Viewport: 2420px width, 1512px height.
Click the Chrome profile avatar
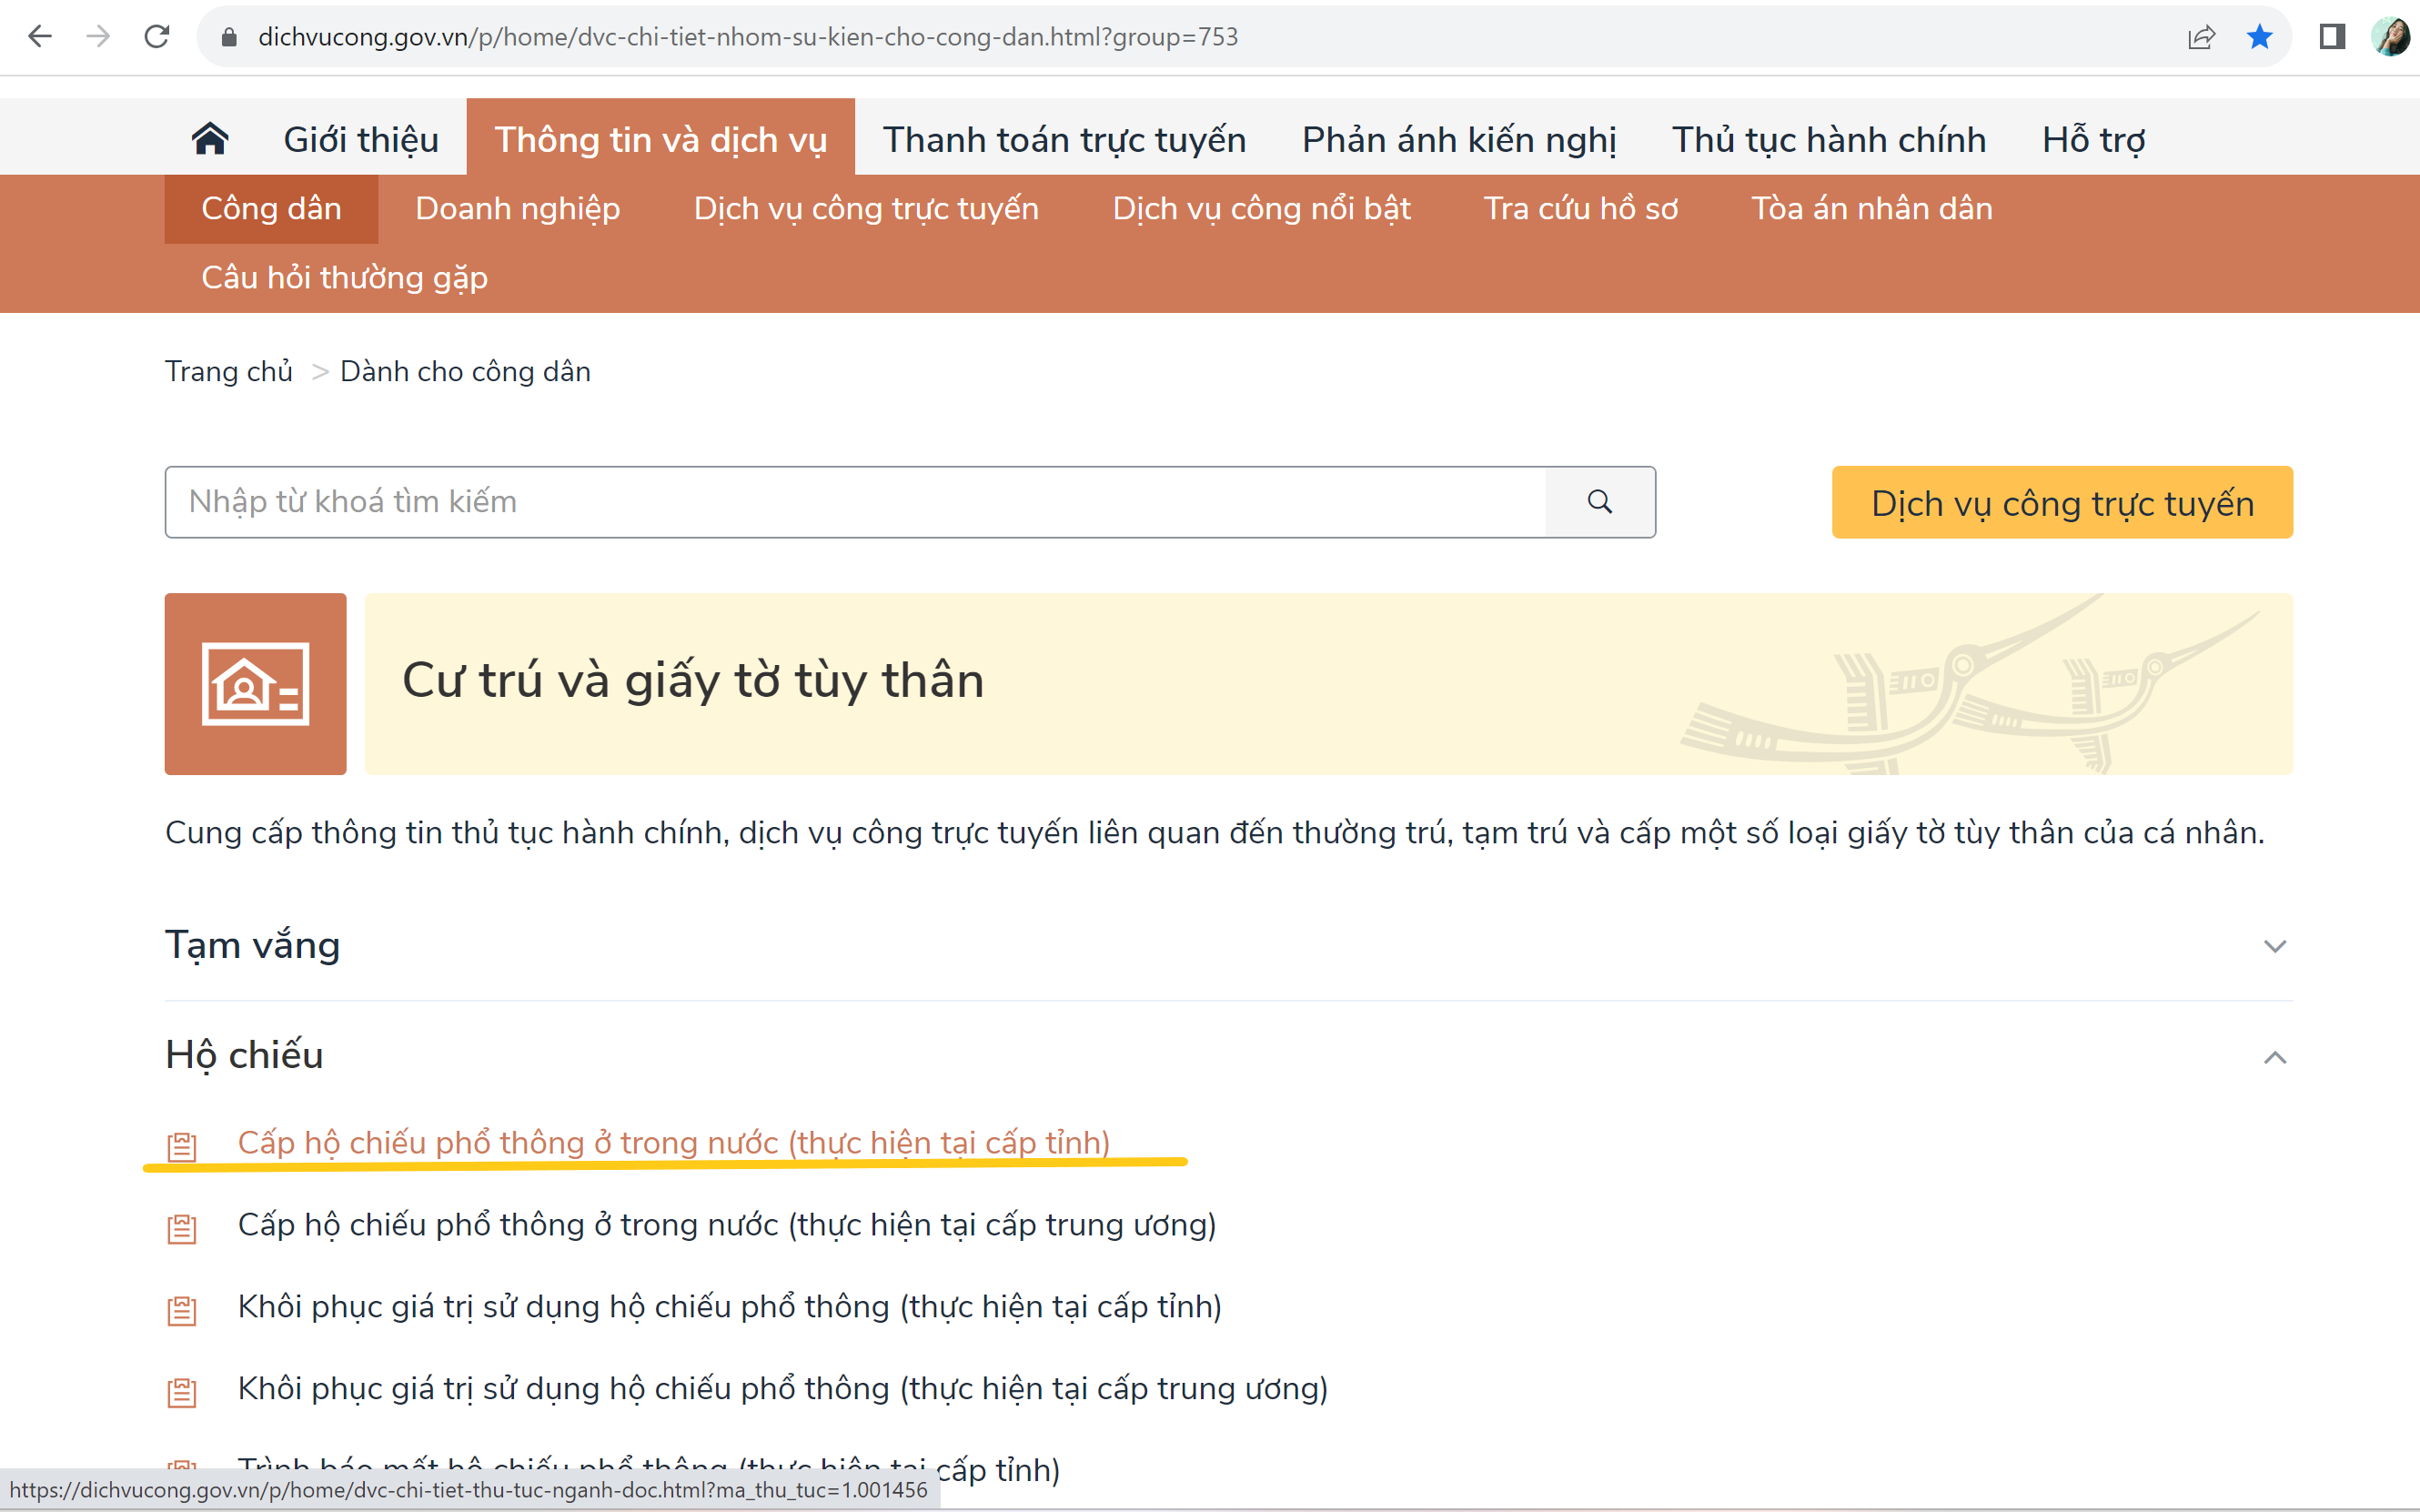pos(2390,37)
